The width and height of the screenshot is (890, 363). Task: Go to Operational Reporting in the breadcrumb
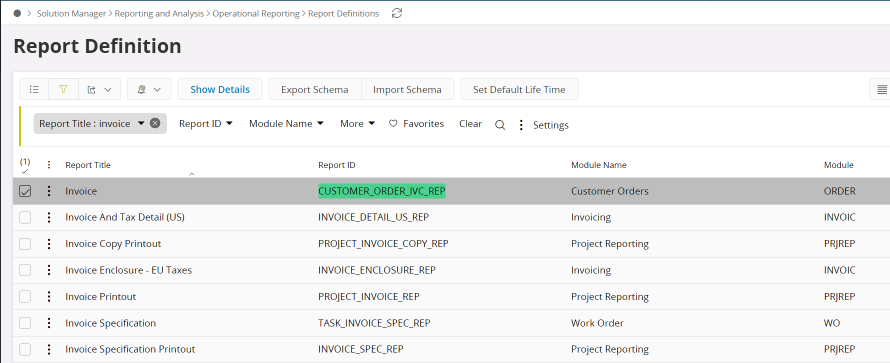255,14
